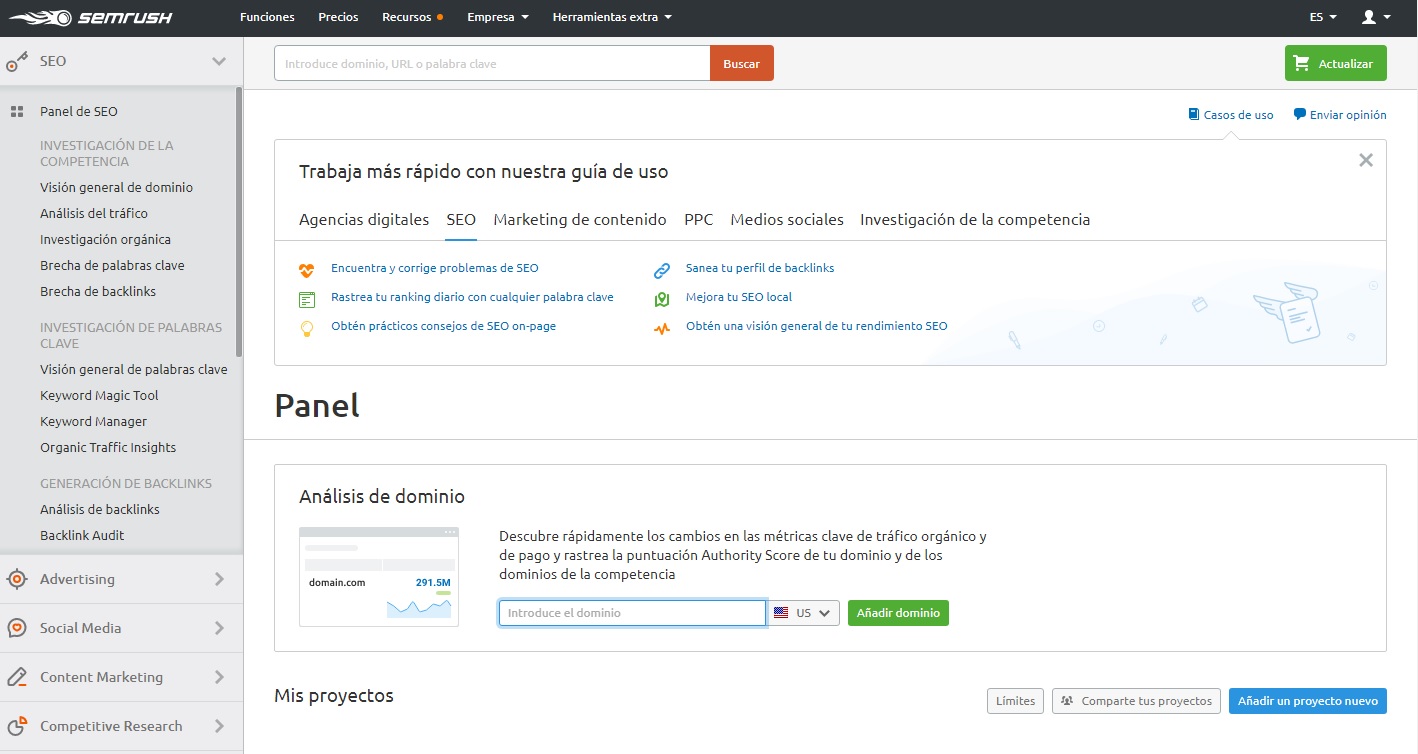Click the Añadir dominio button
This screenshot has width=1418, height=754.
[x=898, y=613]
